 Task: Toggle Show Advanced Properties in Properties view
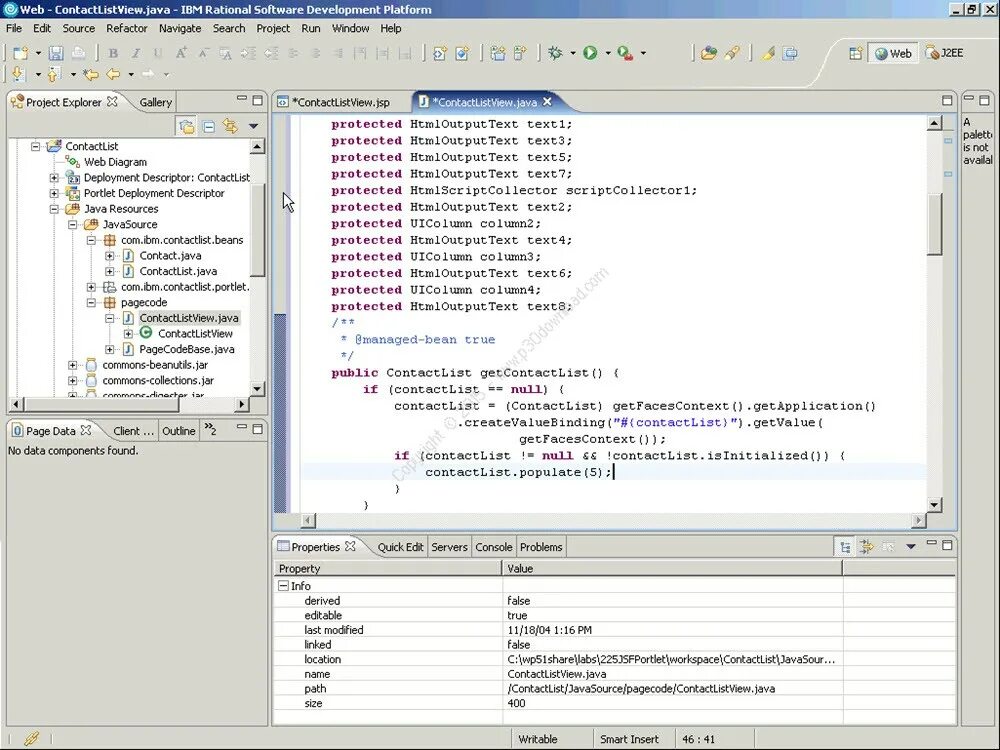pos(866,547)
